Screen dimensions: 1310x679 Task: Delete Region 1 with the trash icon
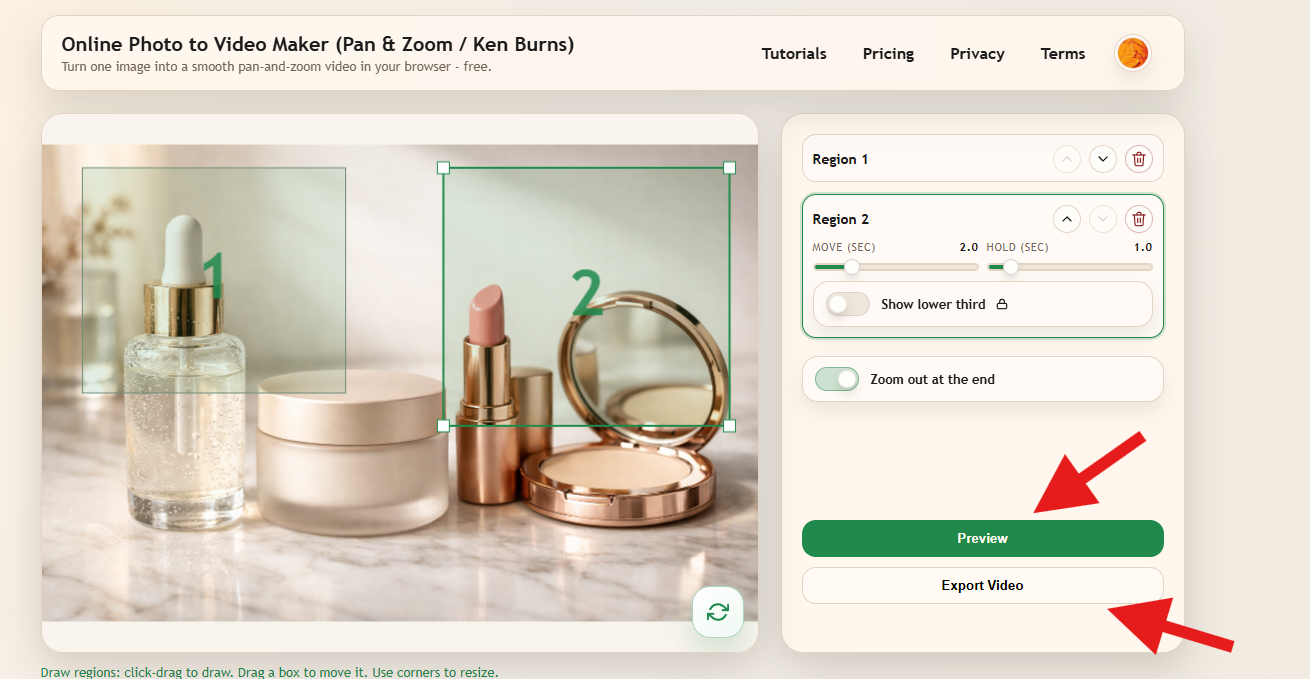point(1138,158)
